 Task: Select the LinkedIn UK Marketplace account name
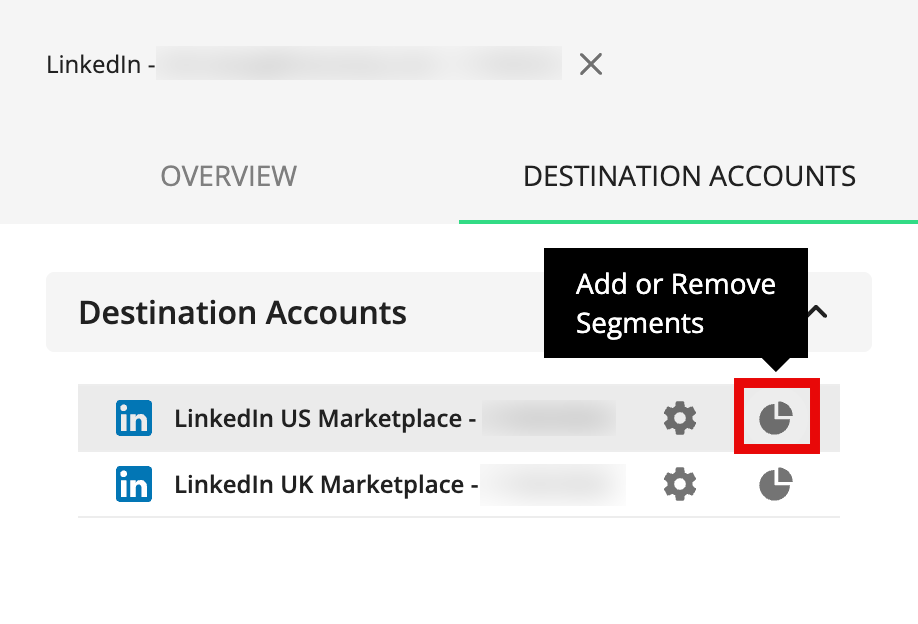tap(326, 485)
